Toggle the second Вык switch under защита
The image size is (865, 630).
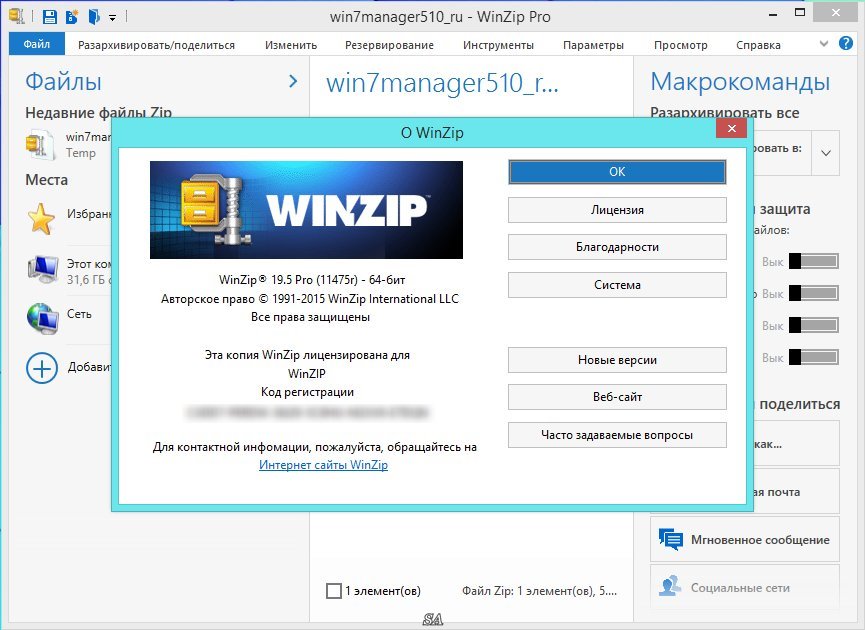coord(814,293)
